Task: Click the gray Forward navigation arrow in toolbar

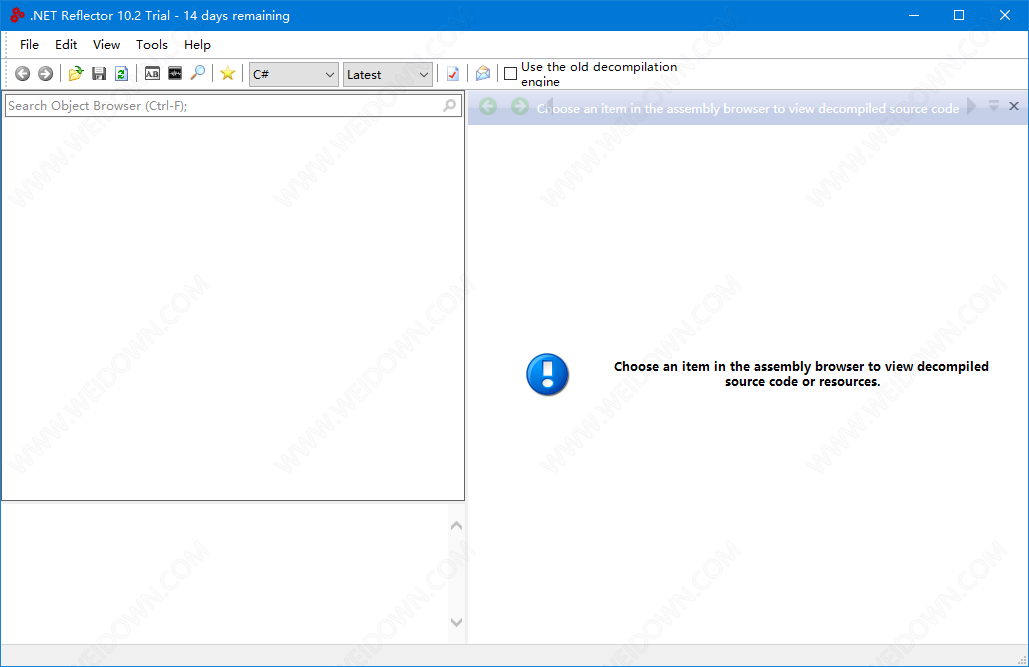Action: pyautogui.click(x=45, y=74)
